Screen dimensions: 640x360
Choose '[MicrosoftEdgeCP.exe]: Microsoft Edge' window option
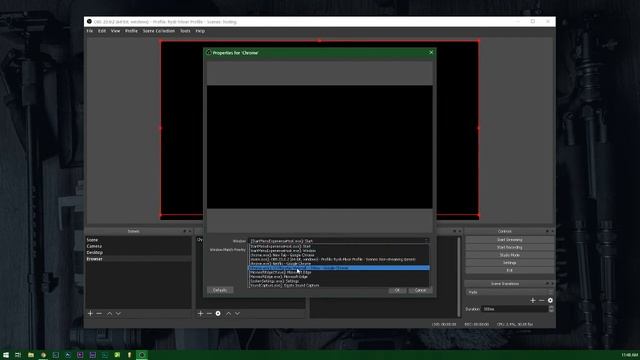point(339,272)
